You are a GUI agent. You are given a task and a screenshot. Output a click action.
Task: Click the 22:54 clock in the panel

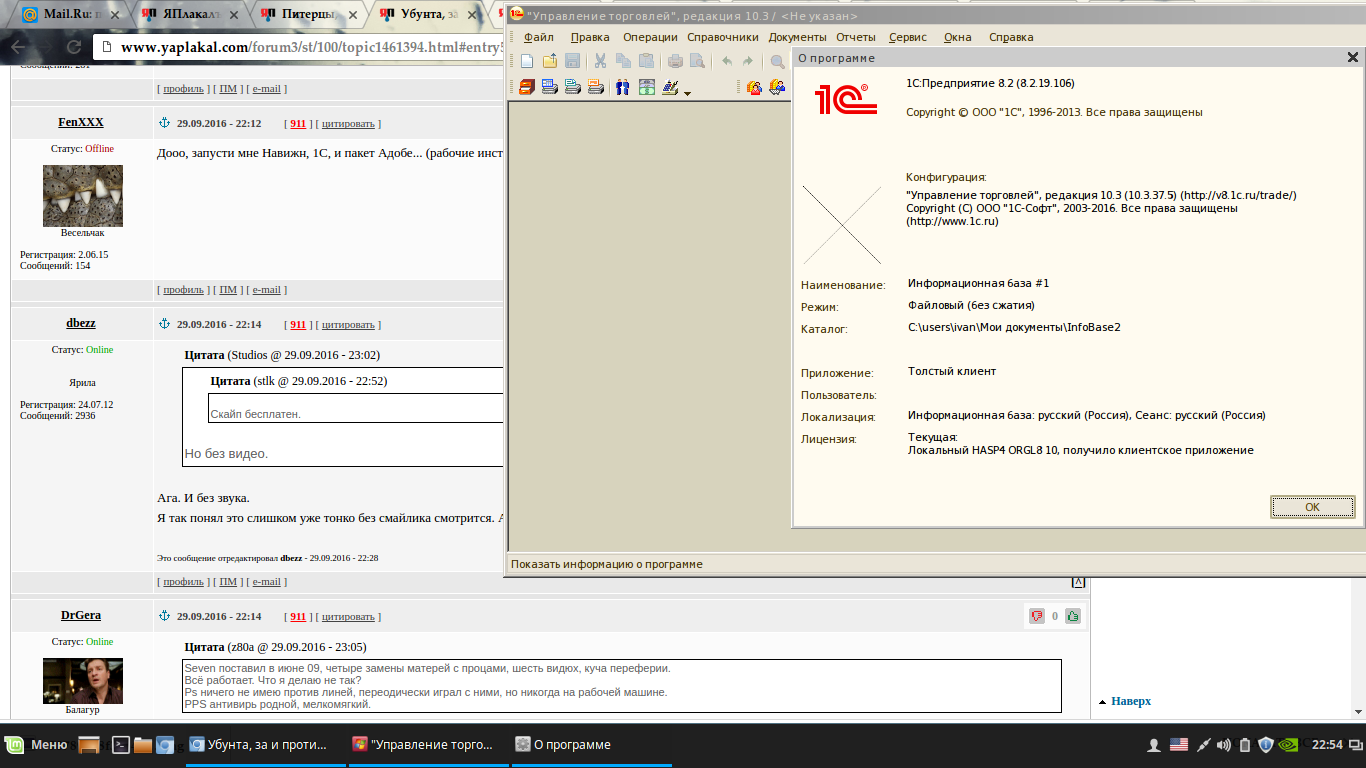point(1327,744)
